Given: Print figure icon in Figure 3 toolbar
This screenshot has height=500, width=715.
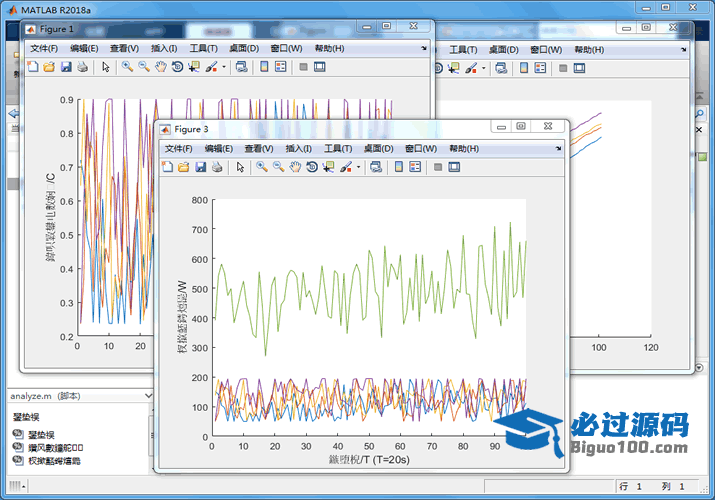Looking at the screenshot, I should 217,167.
